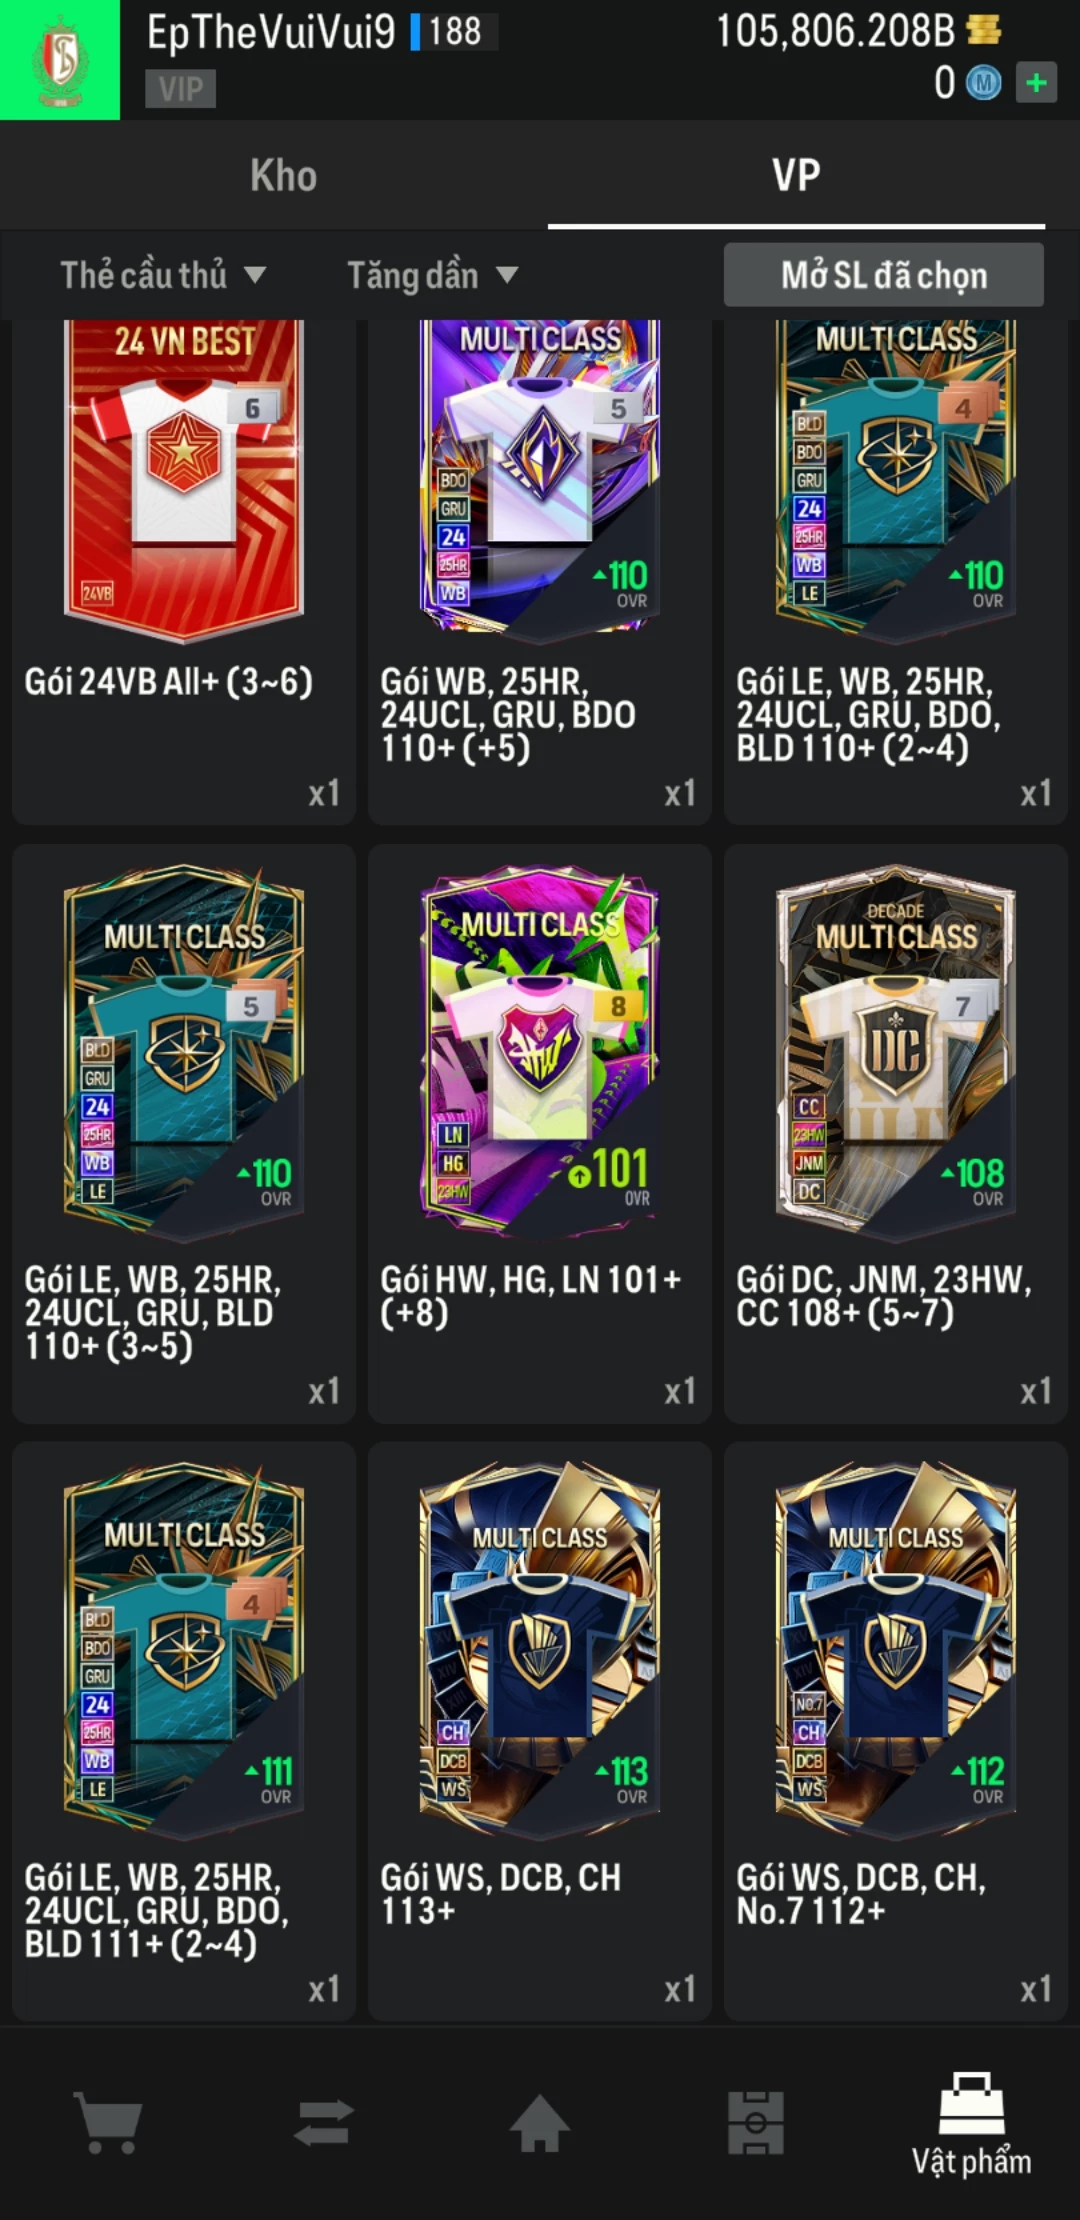This screenshot has width=1080, height=2220.
Task: Switch to the VP tab
Action: (x=796, y=176)
